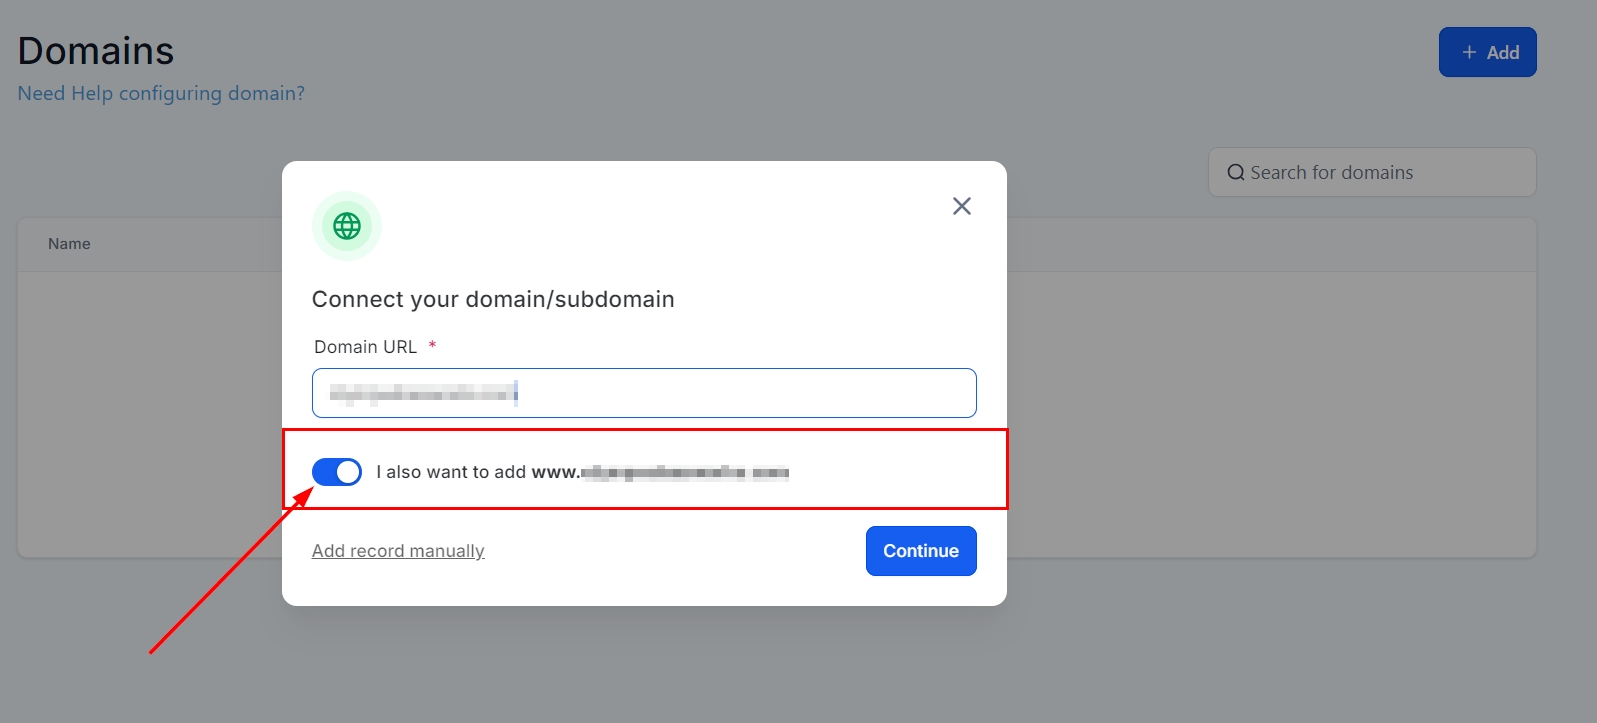Viewport: 1597px width, 723px height.
Task: Click the magnifier icon in domain search
Action: pyautogui.click(x=1236, y=173)
